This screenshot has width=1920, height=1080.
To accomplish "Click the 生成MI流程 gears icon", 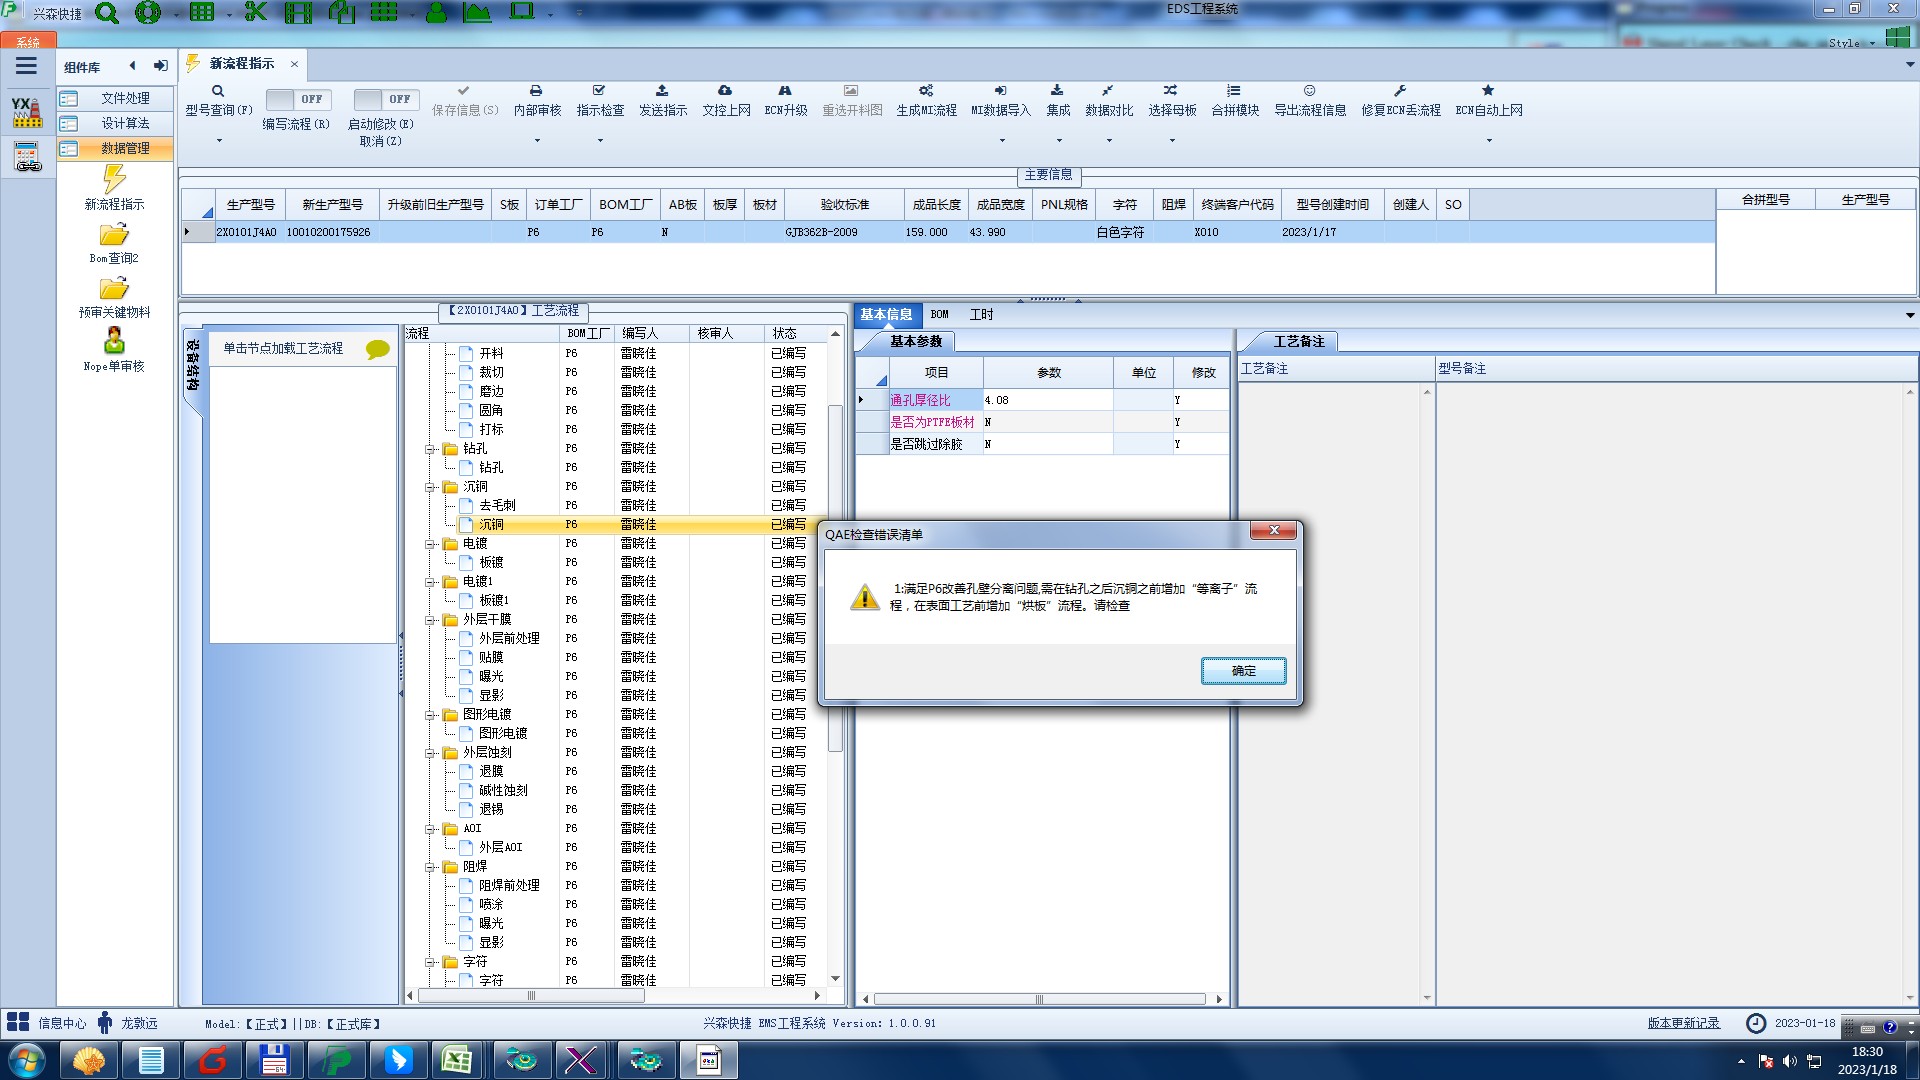I will coord(926,91).
